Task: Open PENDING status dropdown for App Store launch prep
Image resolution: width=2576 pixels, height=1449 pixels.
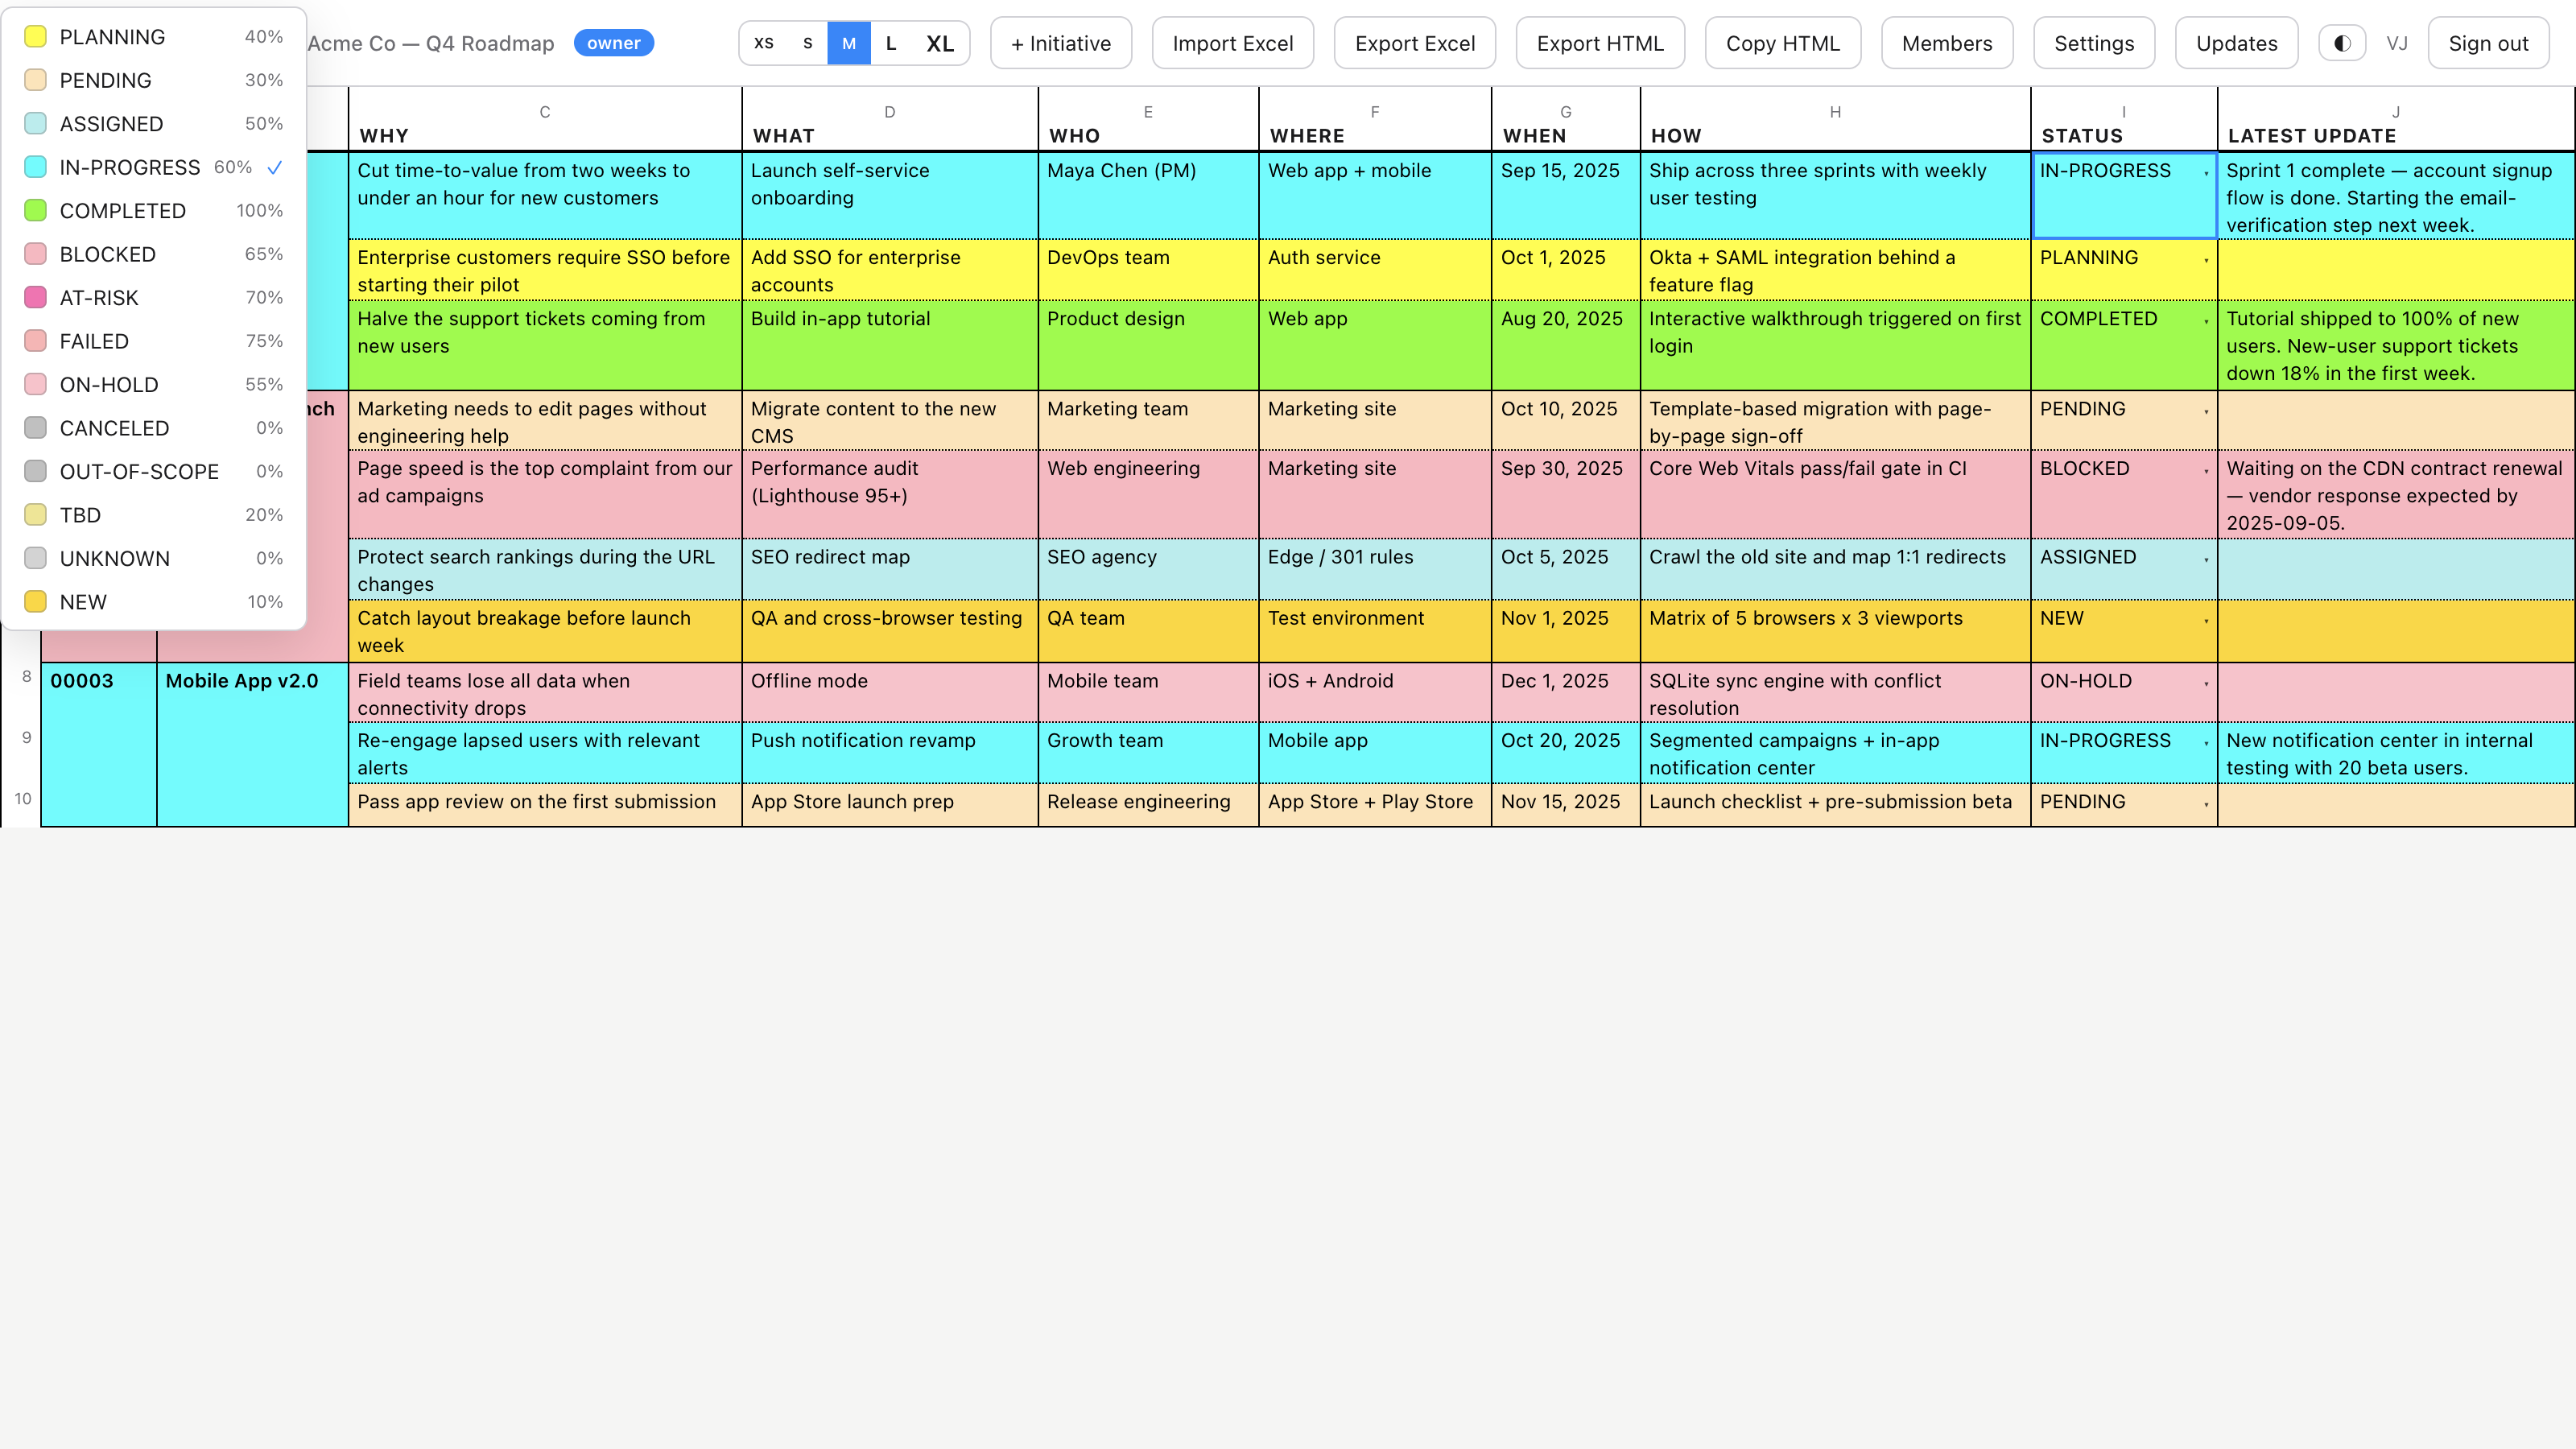Action: click(2124, 804)
